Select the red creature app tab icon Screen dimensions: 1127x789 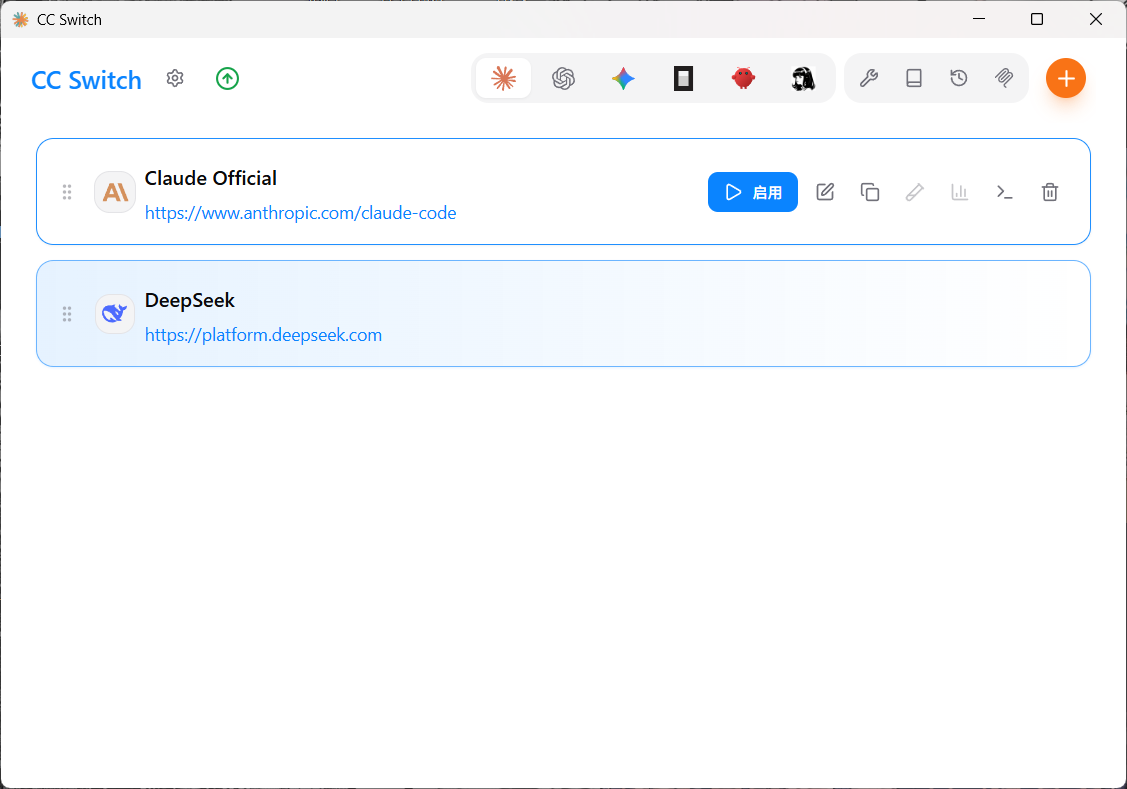pos(743,78)
